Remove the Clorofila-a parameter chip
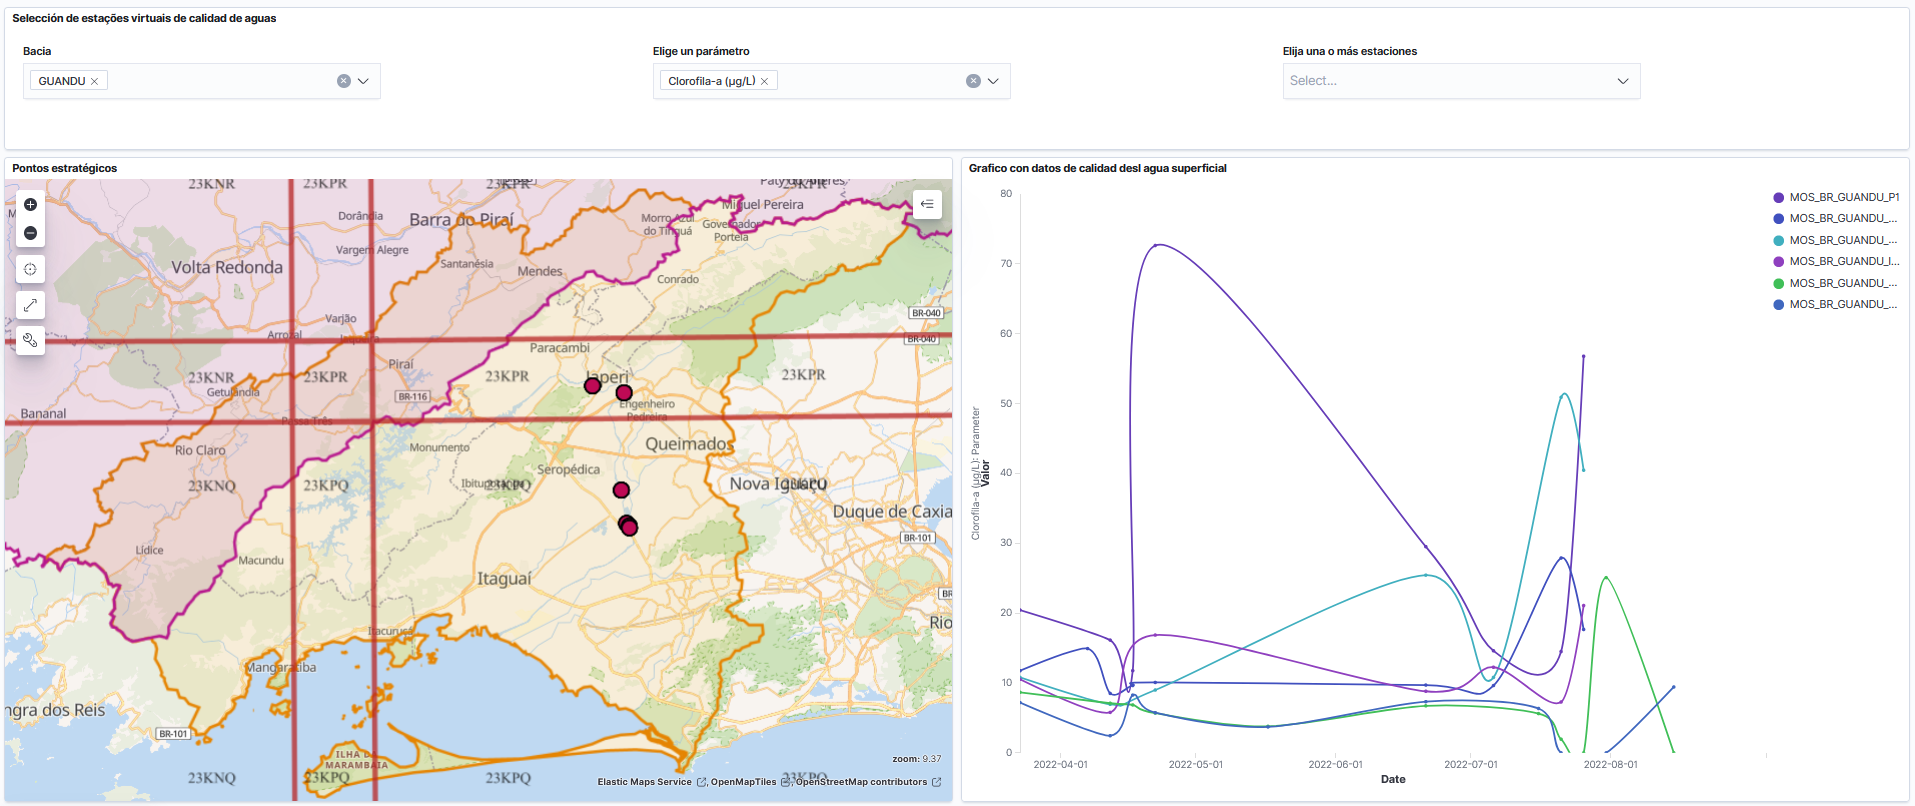The image size is (1915, 806). coord(765,82)
